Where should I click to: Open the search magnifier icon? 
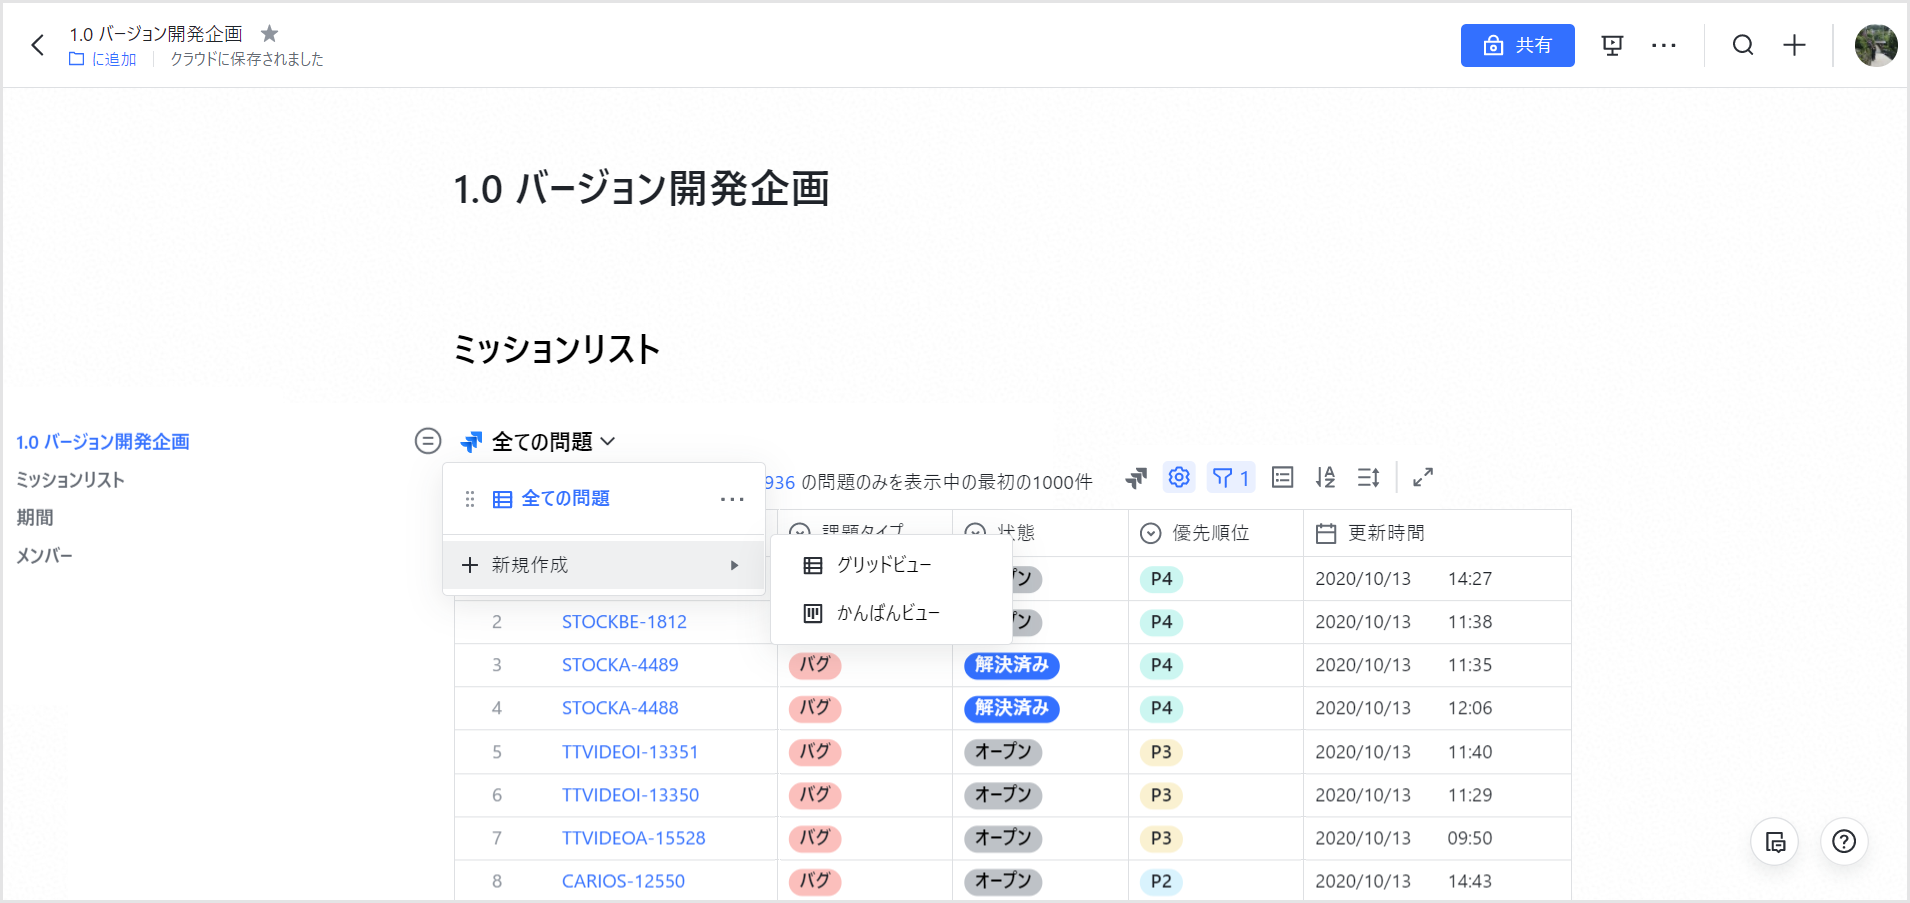[x=1743, y=45]
